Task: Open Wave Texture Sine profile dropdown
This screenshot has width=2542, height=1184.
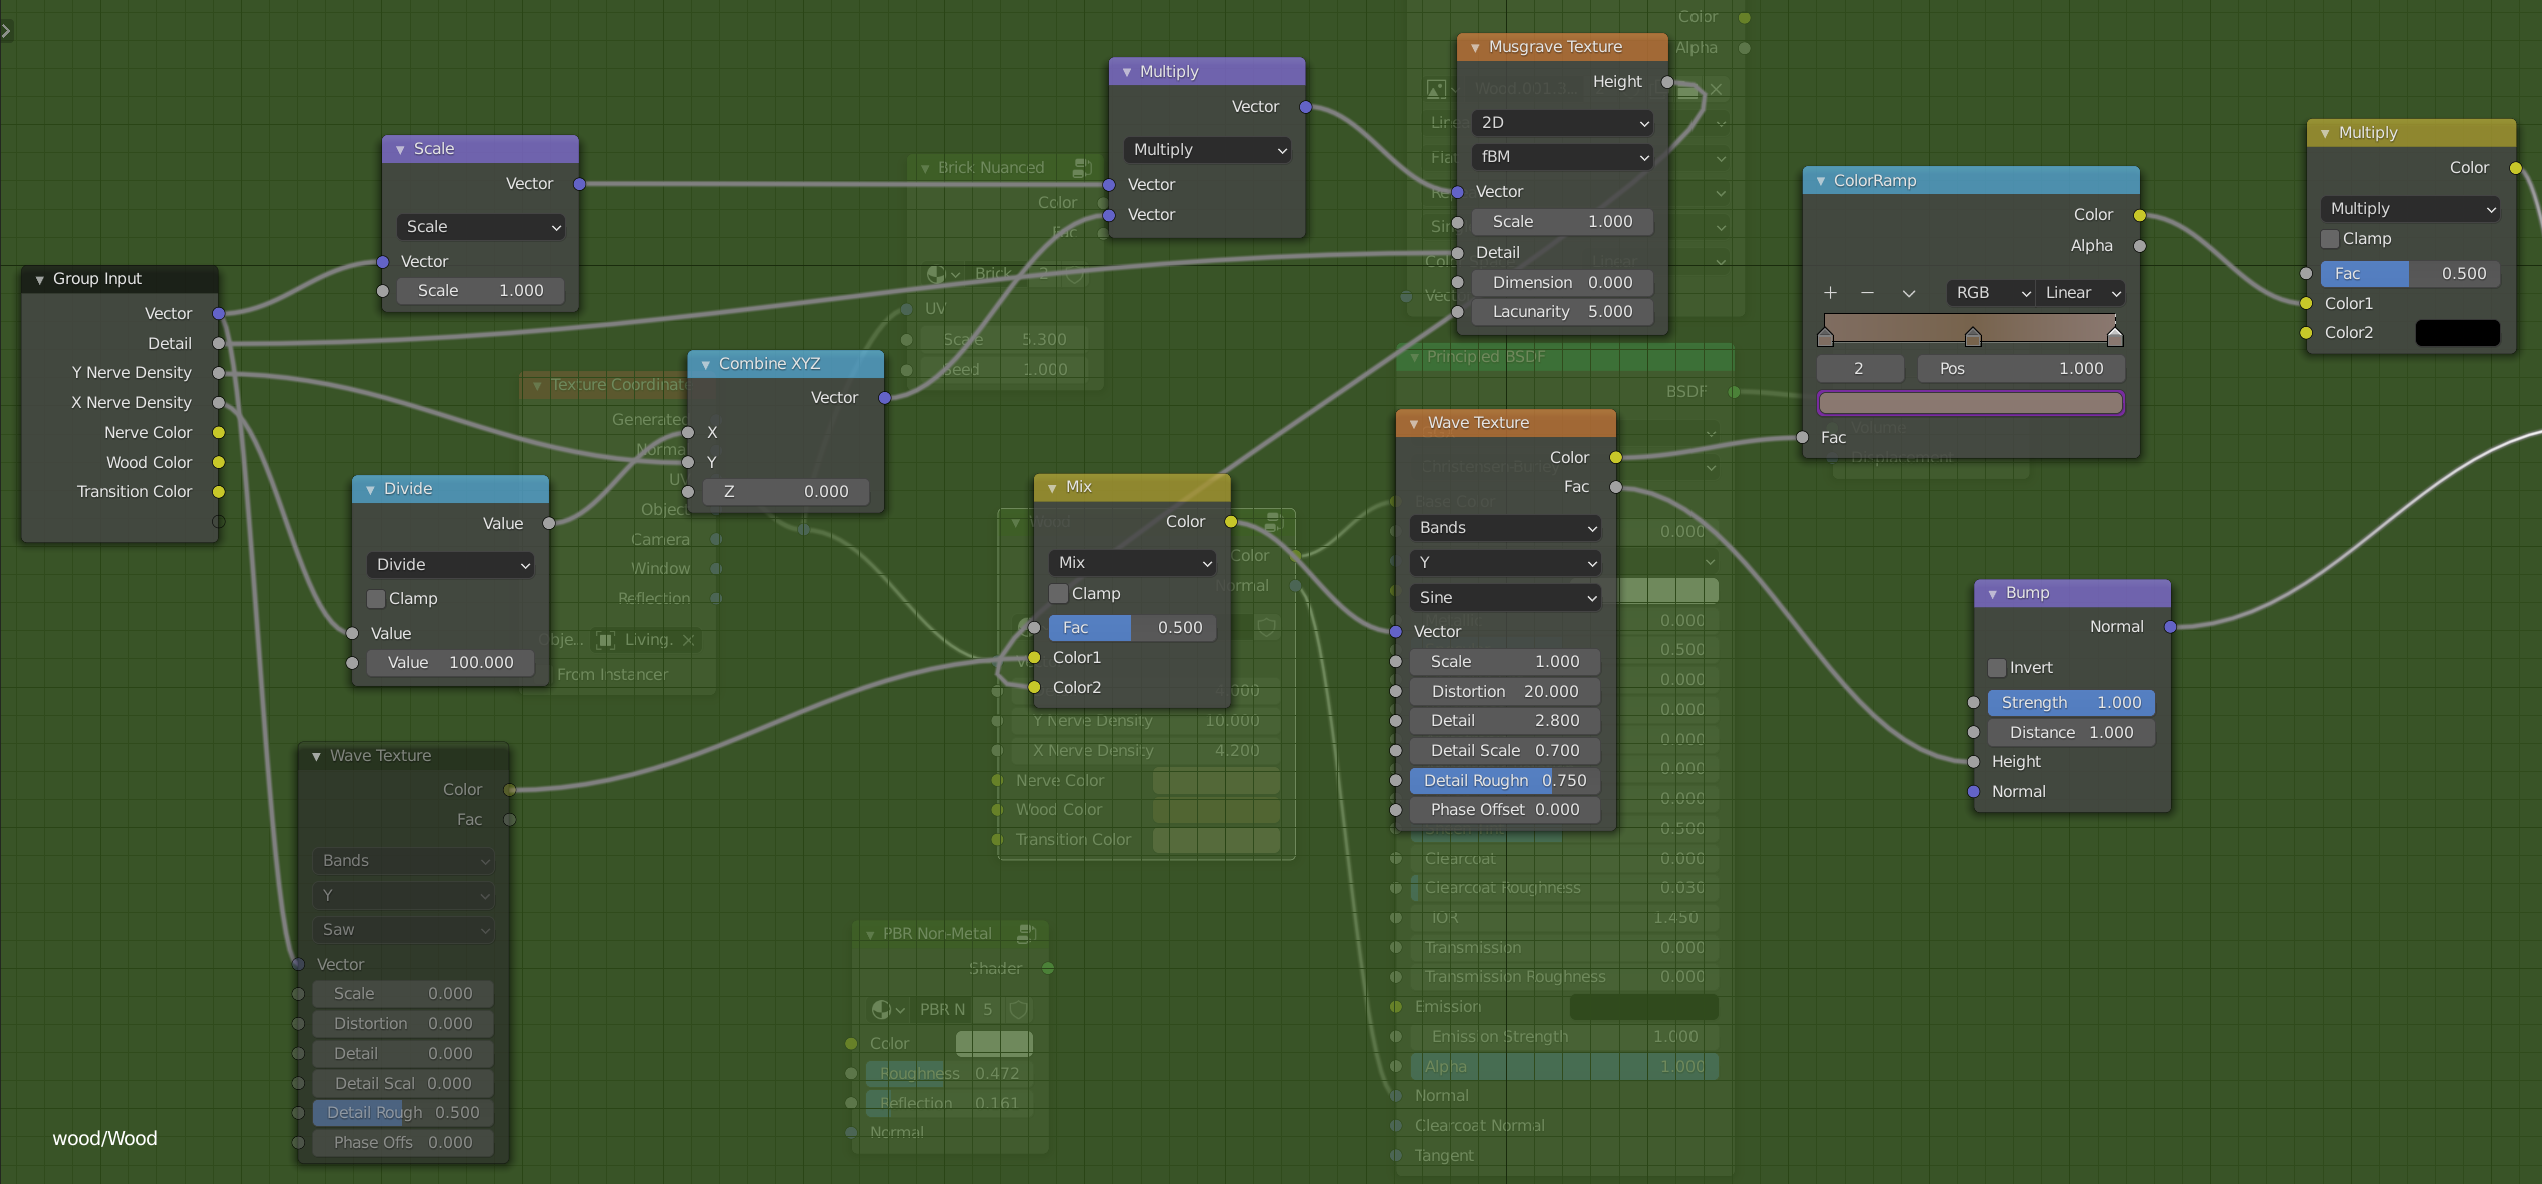Action: coord(1505,598)
